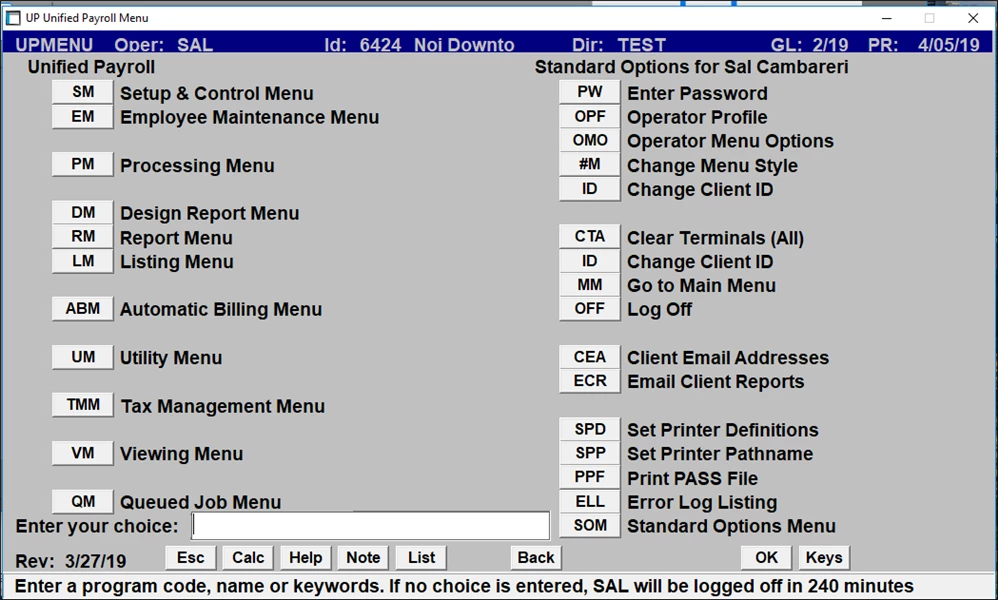This screenshot has width=998, height=600.
Task: Click the EM Employee Maintenance button
Action: pyautogui.click(x=83, y=116)
